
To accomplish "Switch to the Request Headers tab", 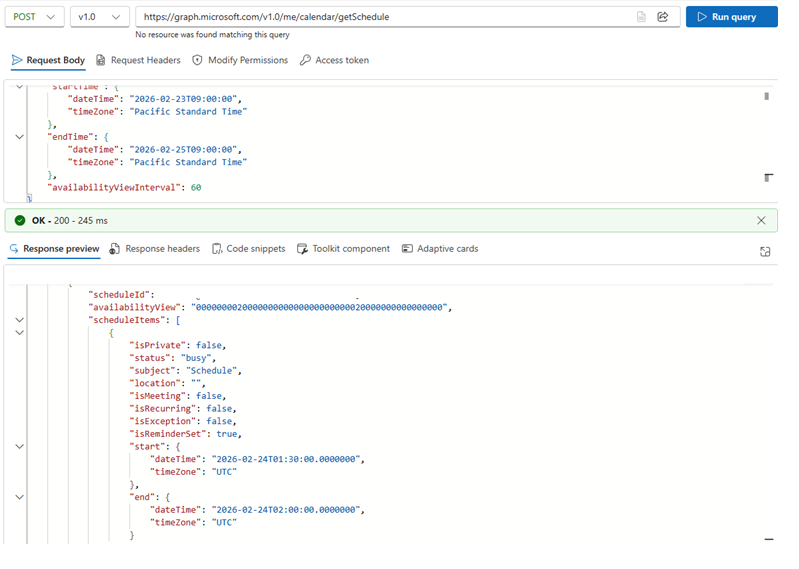I will tap(138, 60).
